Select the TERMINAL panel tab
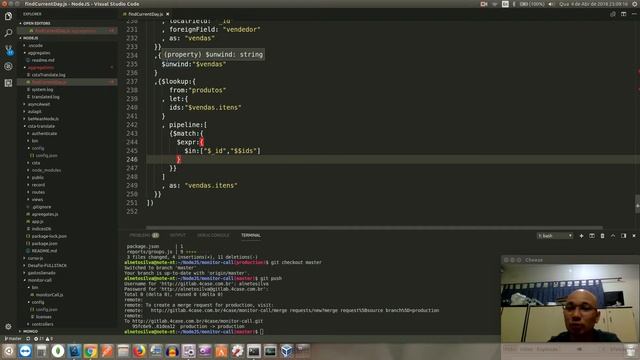The height and width of the screenshot is (360, 640). pos(251,236)
